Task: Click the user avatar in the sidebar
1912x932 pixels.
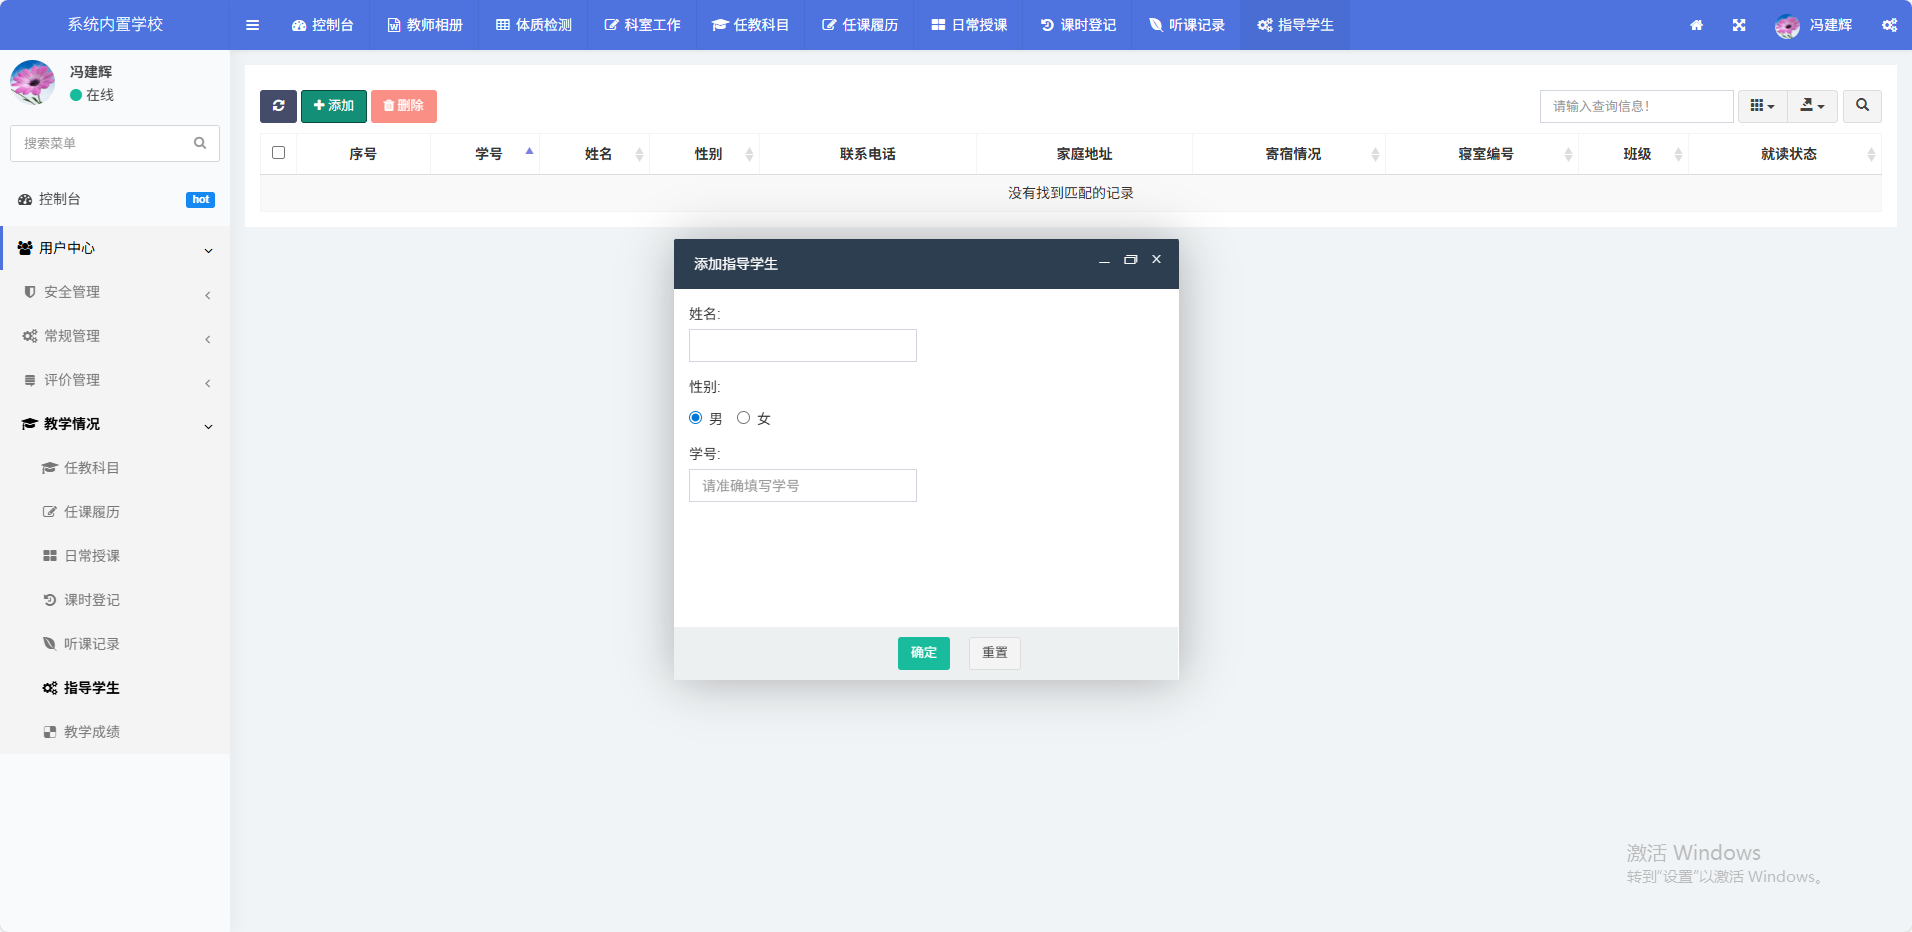Action: 33,82
